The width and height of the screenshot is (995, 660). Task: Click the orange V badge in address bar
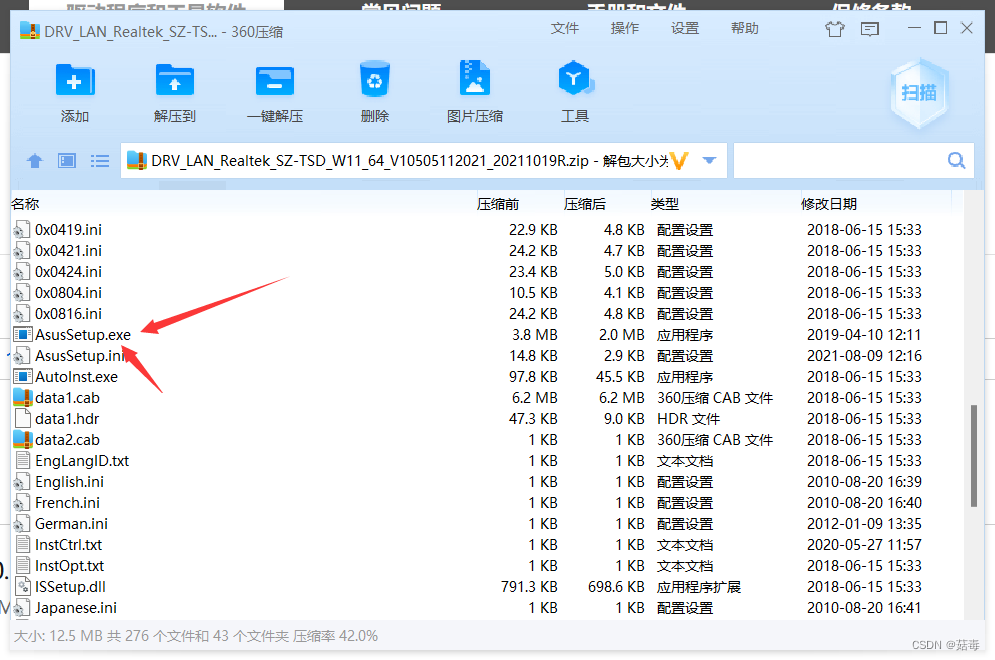pos(679,161)
